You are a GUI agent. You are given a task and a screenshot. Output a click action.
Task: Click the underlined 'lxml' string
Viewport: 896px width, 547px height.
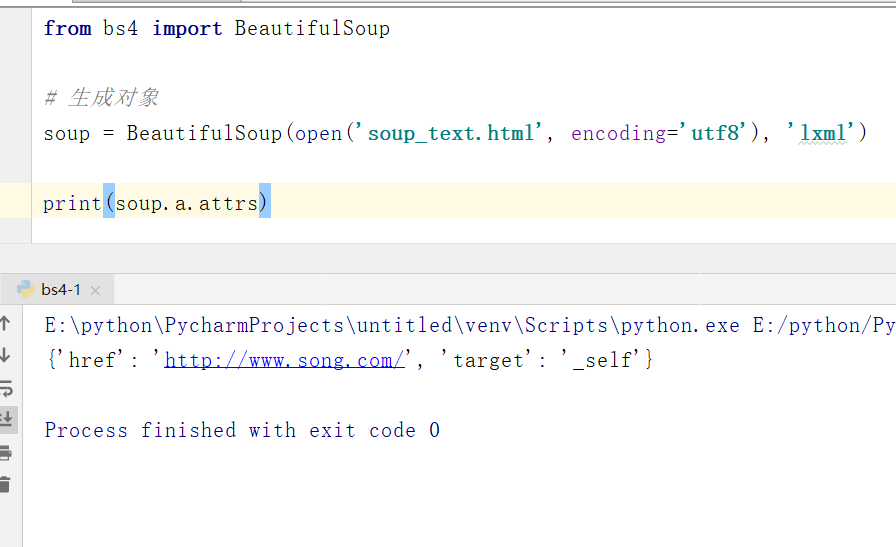[822, 133]
